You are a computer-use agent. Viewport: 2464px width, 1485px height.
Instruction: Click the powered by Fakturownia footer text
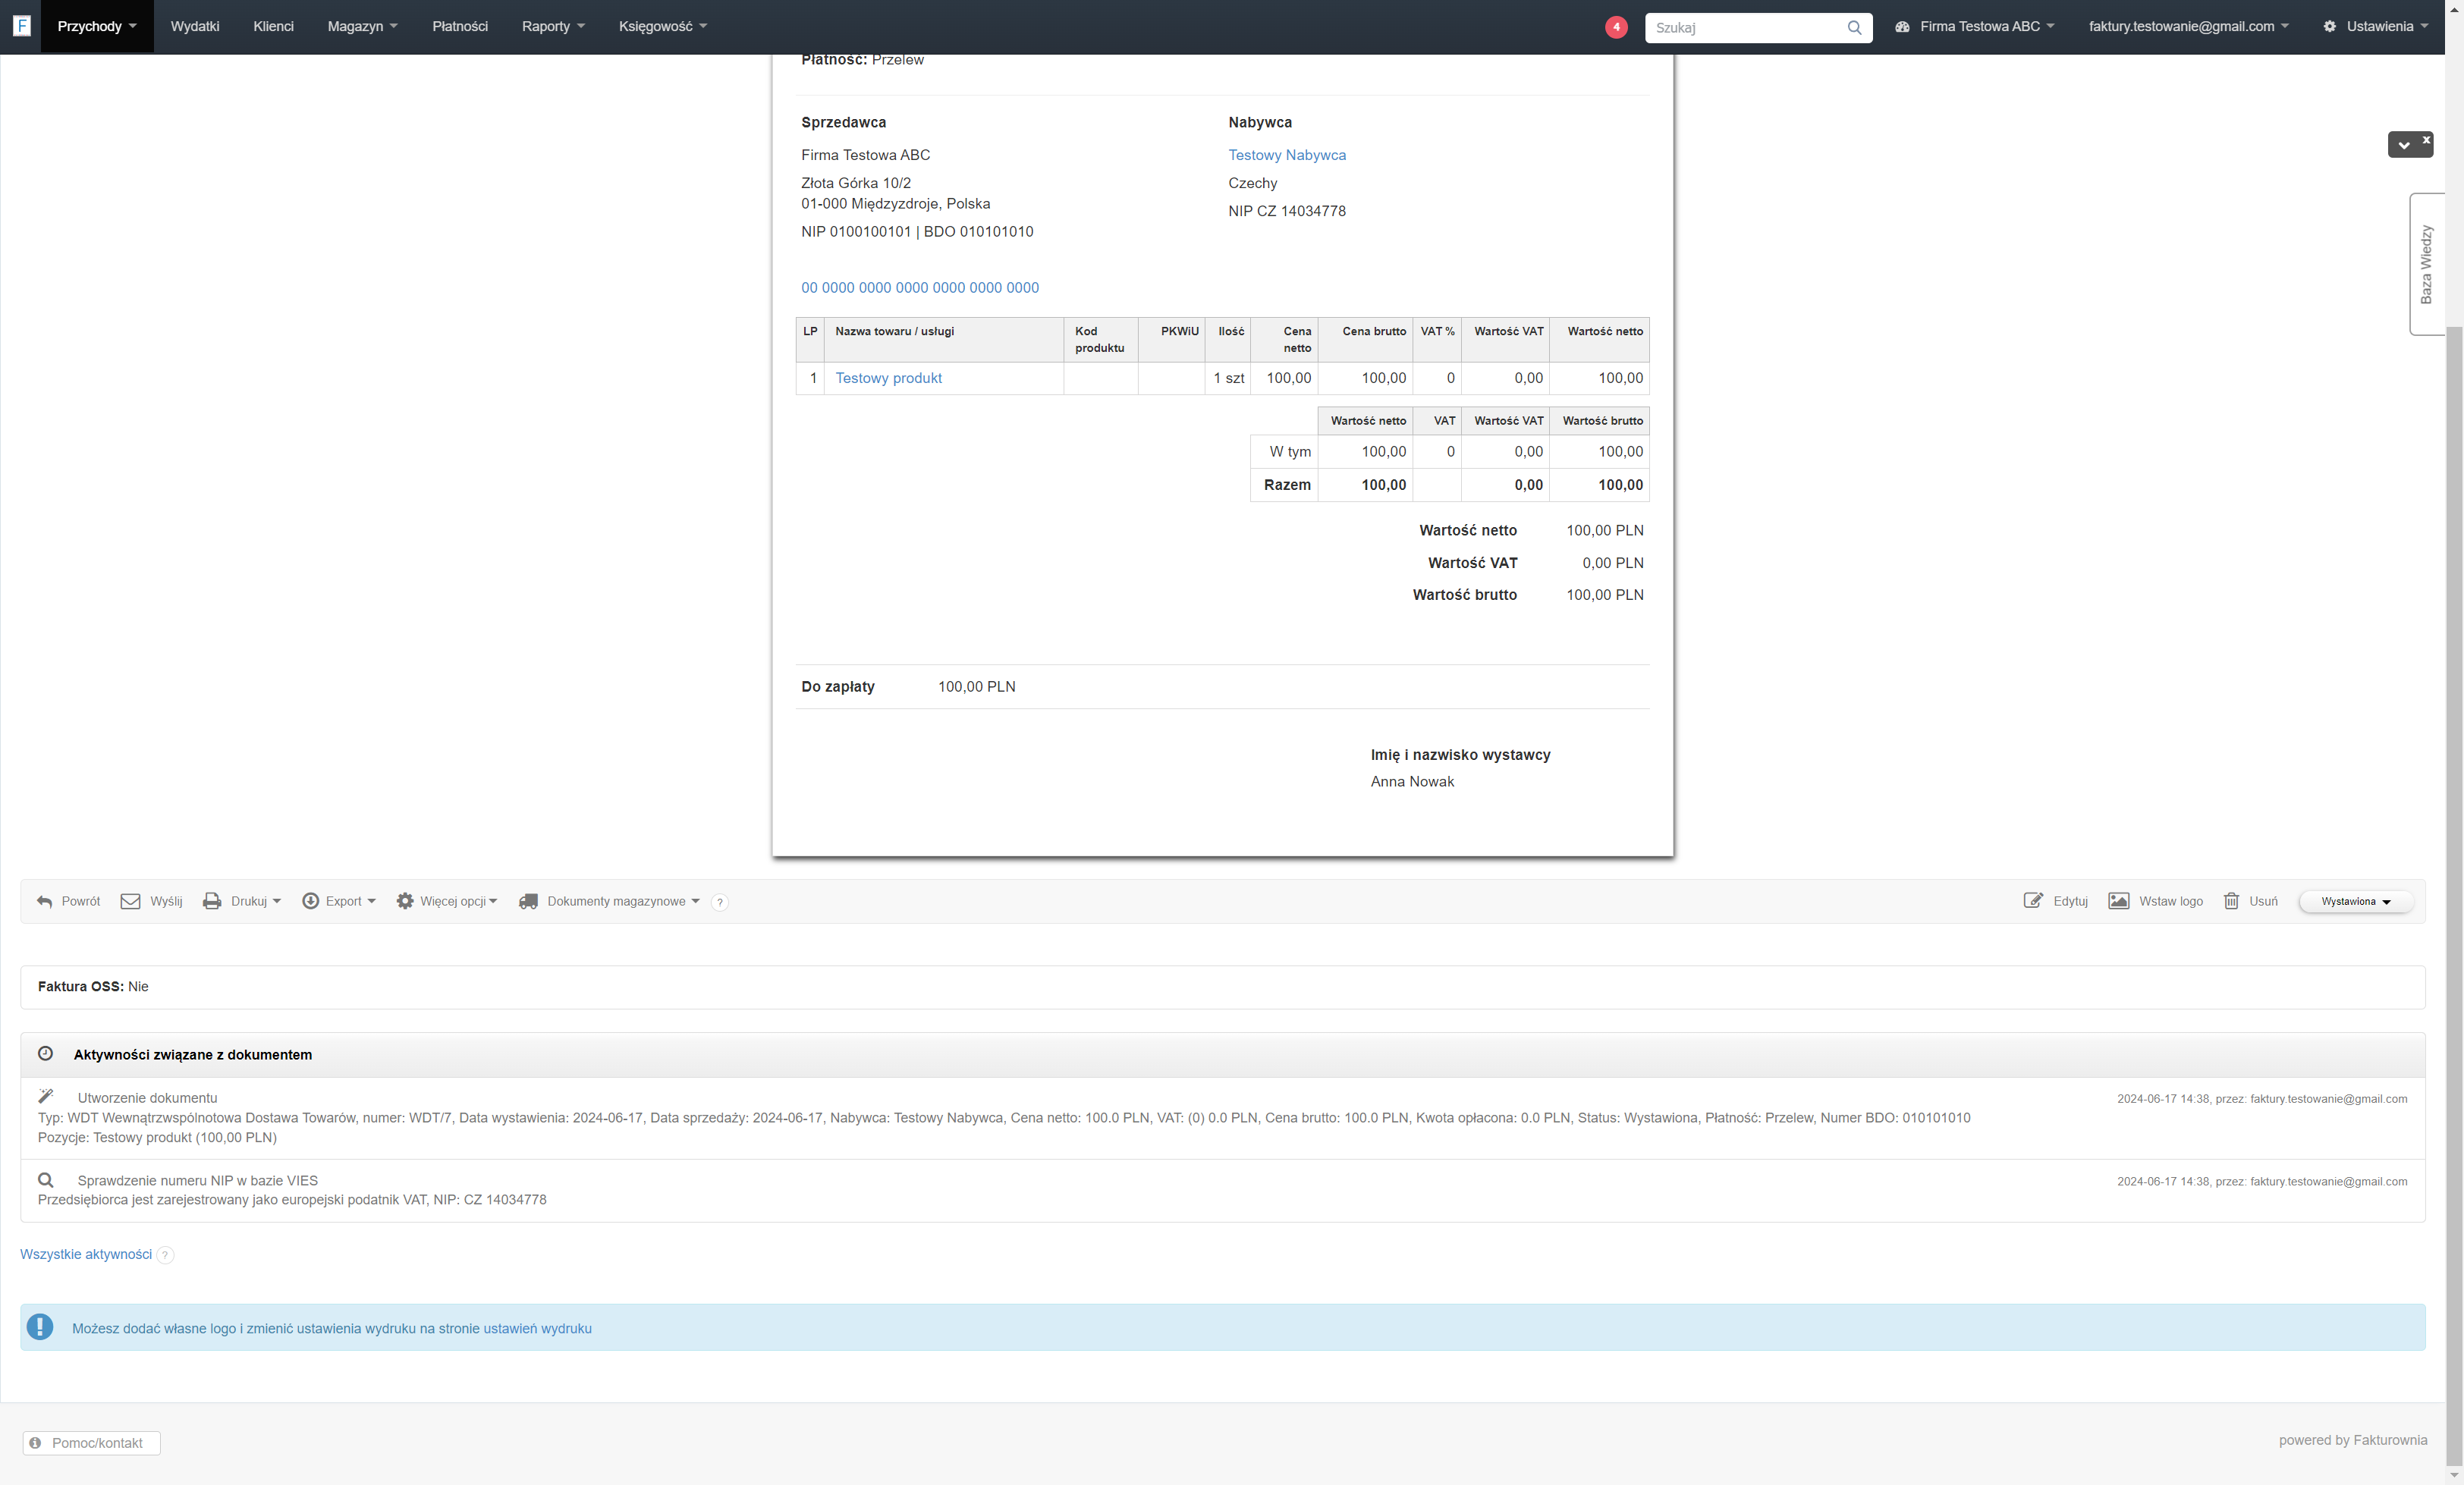(x=2353, y=1440)
